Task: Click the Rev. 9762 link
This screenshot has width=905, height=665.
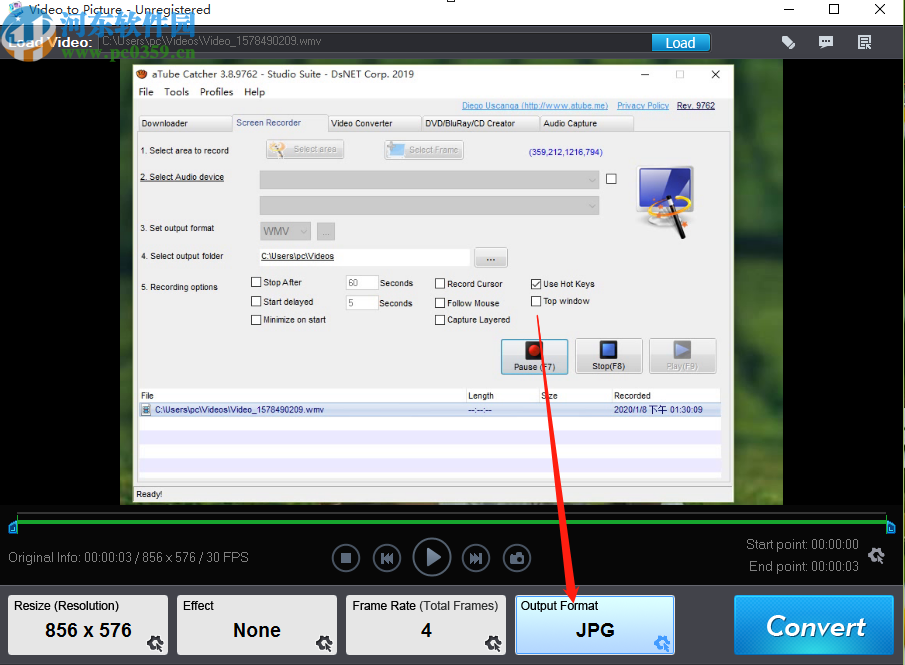Action: pyautogui.click(x=695, y=106)
